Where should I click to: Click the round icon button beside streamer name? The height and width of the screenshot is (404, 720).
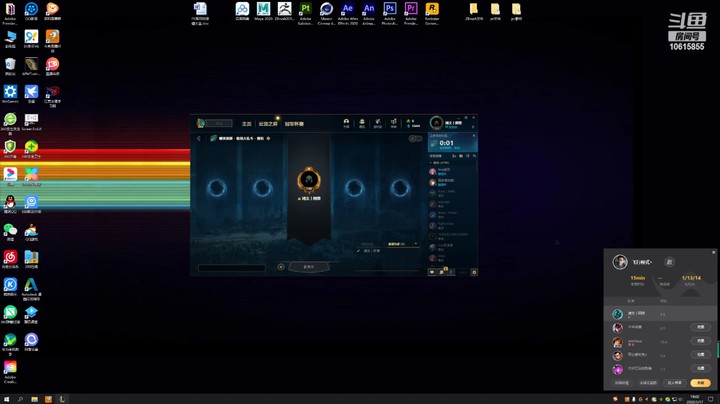[x=669, y=262]
